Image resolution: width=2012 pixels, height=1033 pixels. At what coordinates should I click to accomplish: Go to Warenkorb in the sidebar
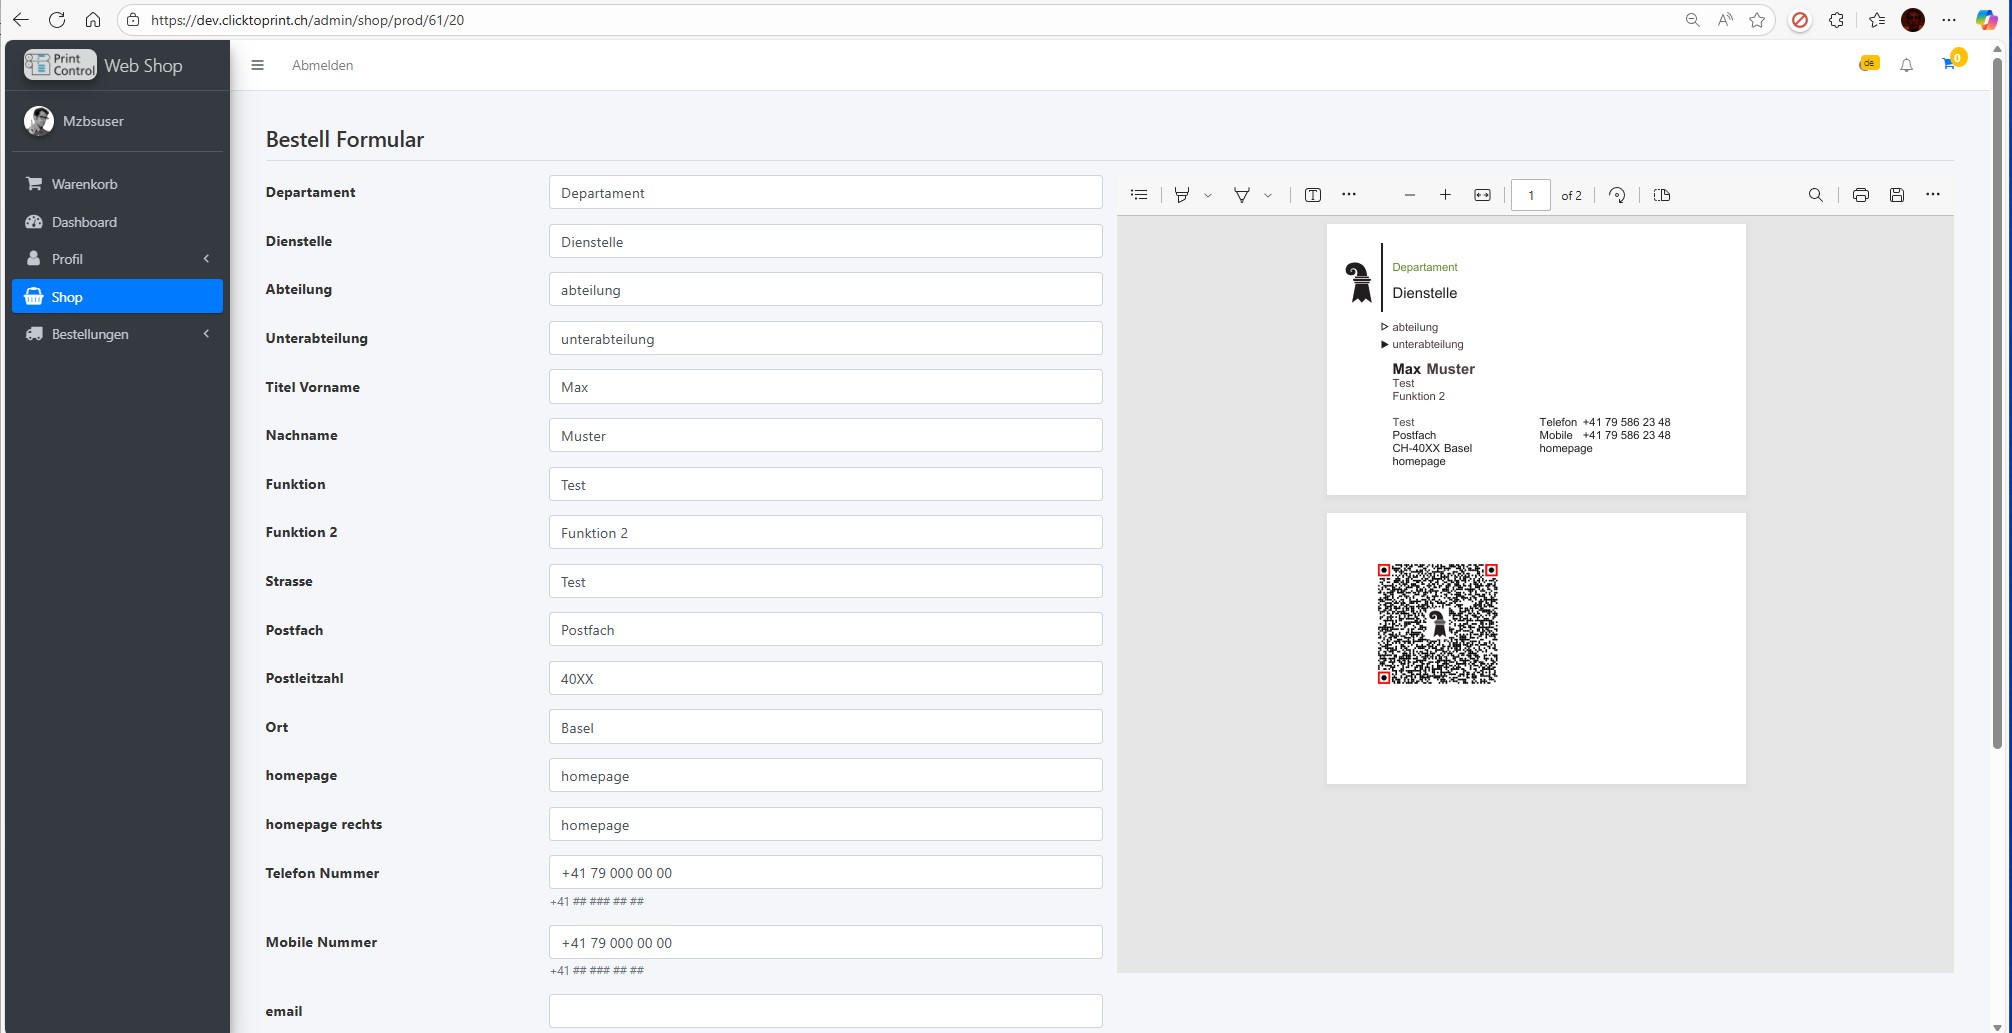coord(84,184)
